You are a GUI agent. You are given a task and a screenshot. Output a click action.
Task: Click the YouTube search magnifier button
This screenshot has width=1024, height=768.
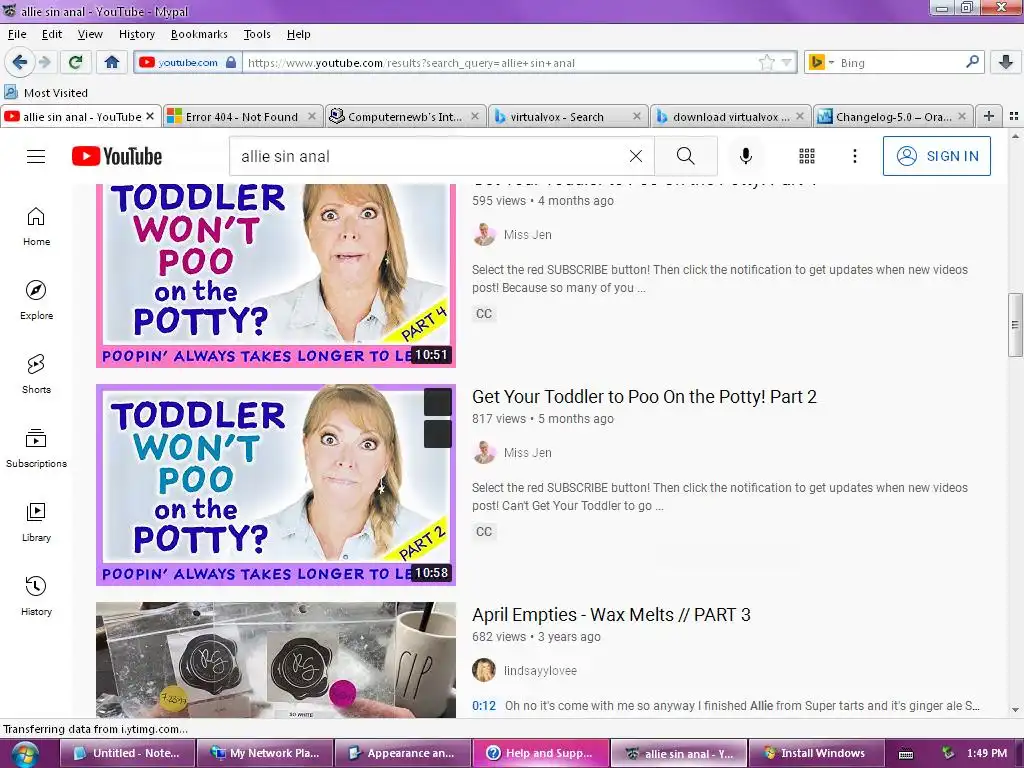tap(686, 156)
